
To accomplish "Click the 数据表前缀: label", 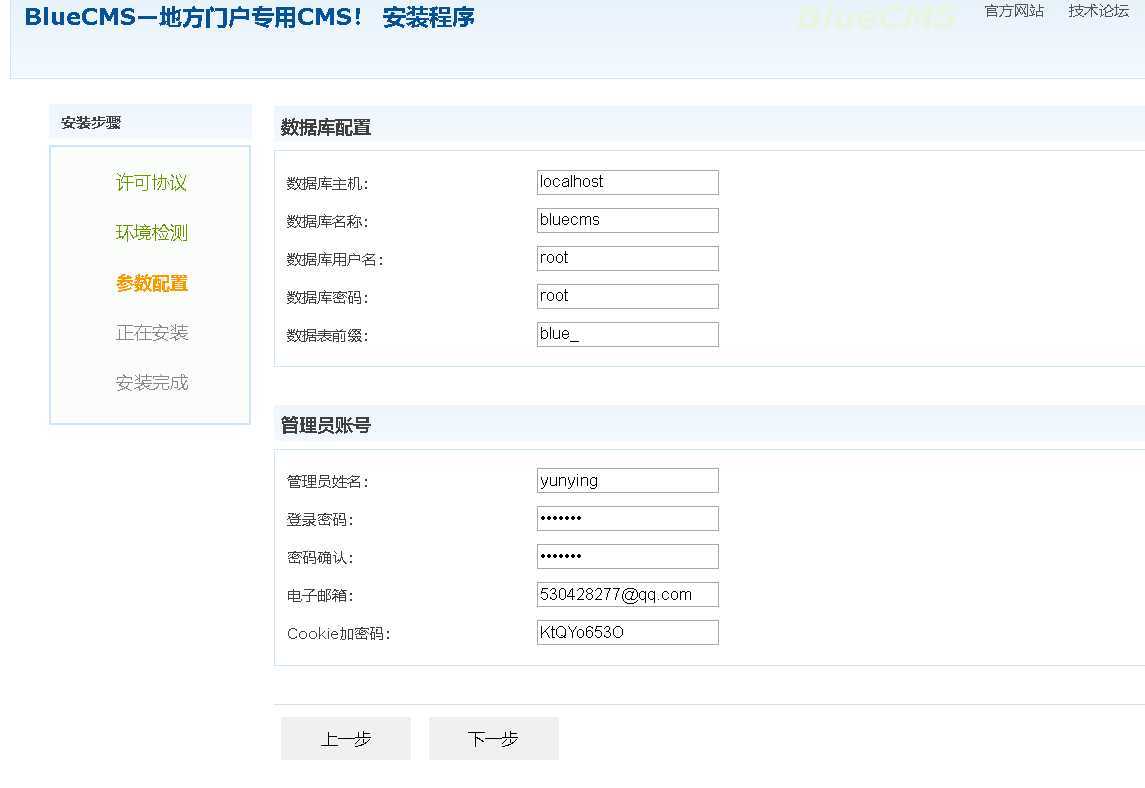I will click(327, 336).
